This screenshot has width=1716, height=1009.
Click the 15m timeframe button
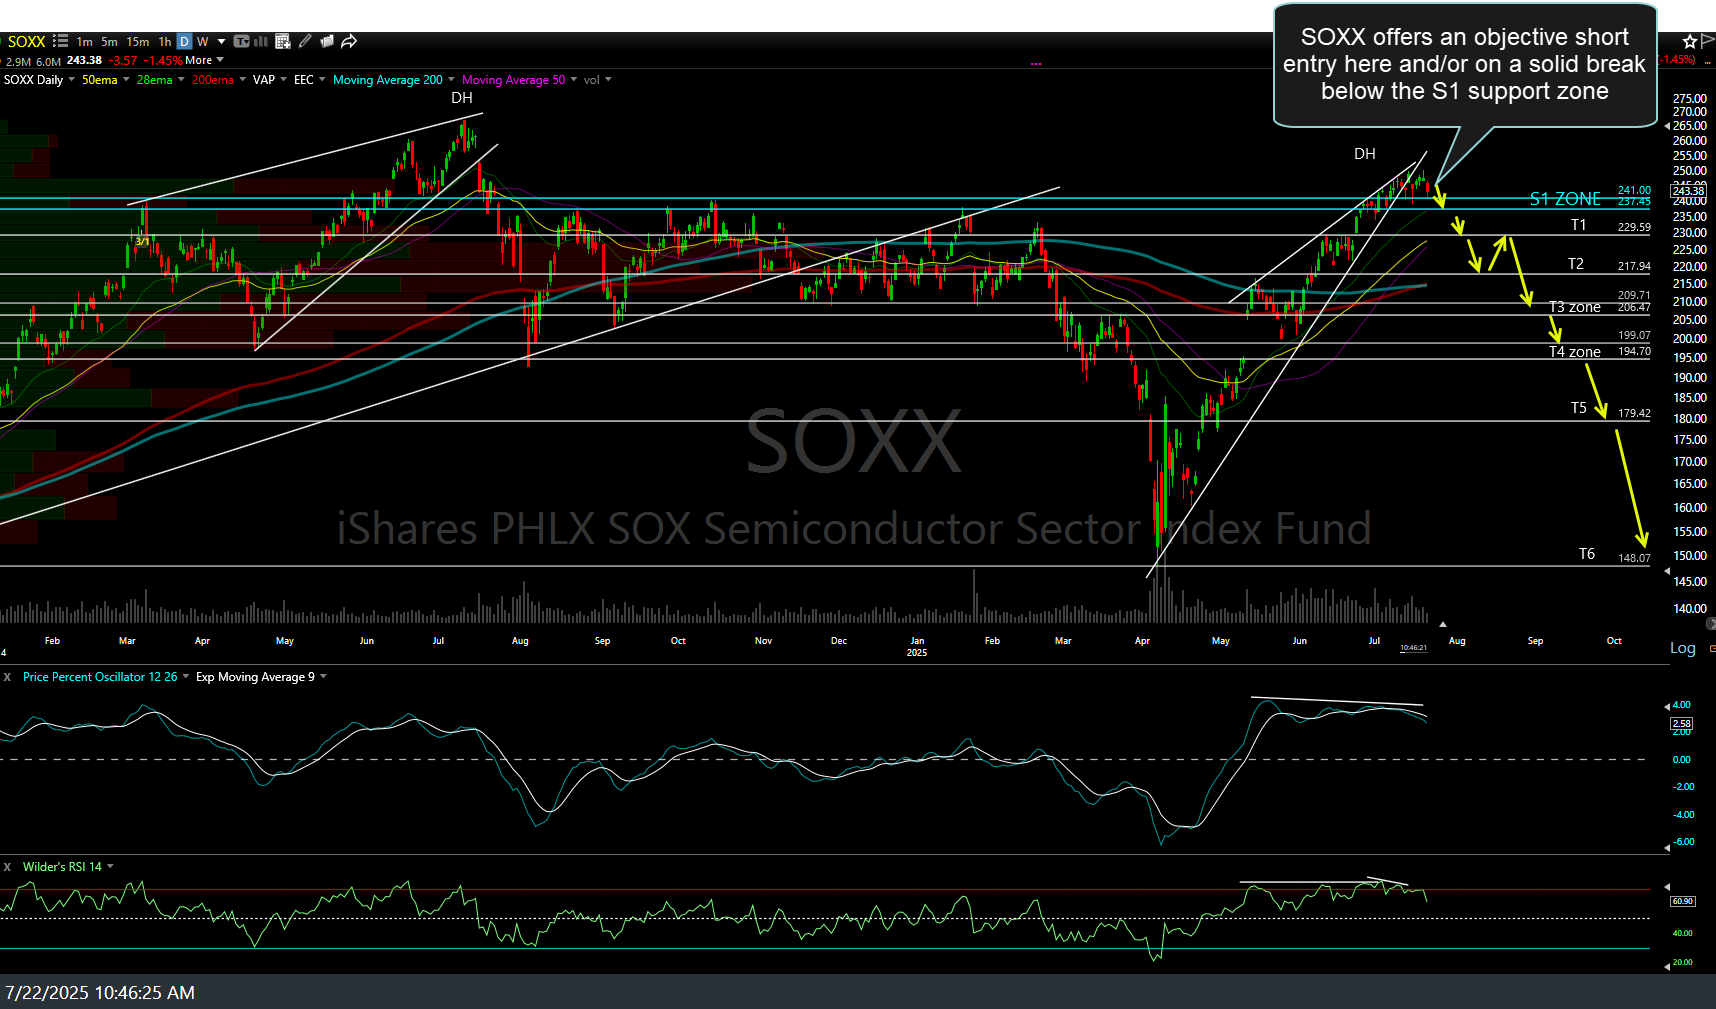[x=138, y=41]
